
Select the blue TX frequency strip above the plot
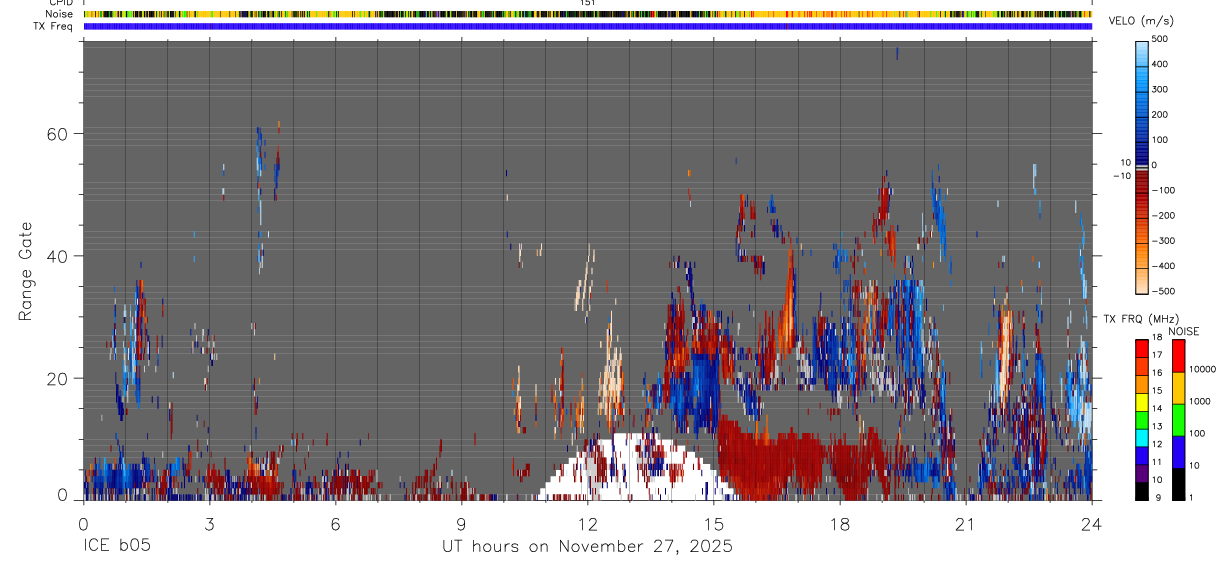(x=588, y=26)
